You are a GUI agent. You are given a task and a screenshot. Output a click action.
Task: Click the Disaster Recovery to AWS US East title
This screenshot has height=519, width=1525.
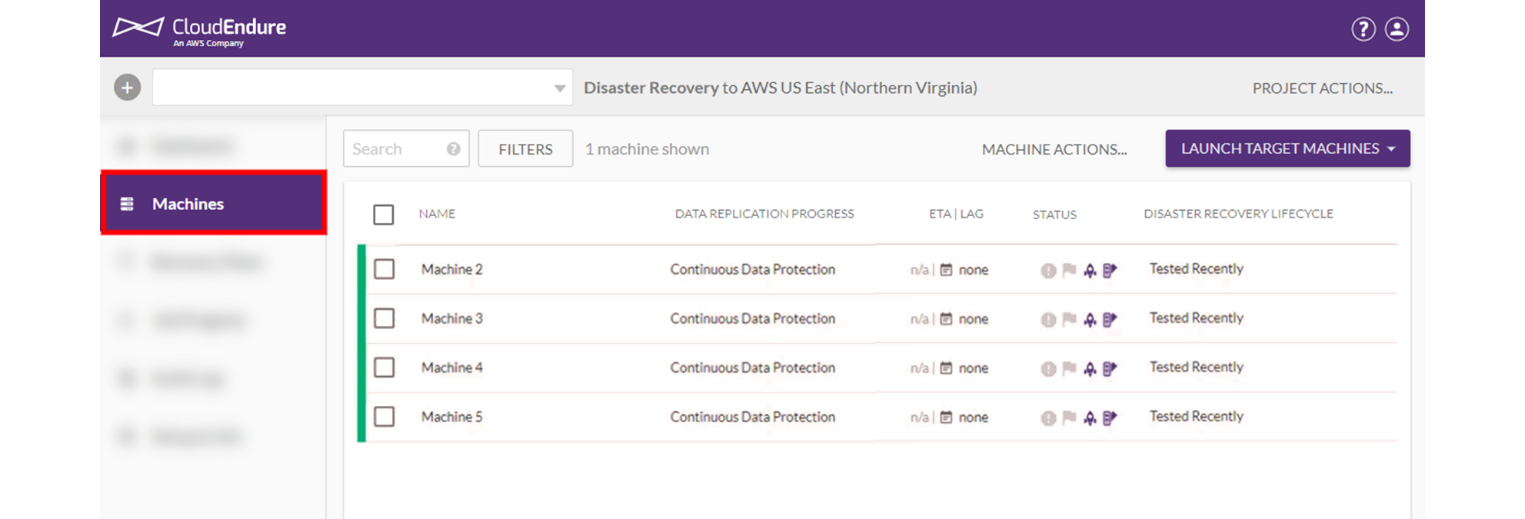(x=781, y=88)
